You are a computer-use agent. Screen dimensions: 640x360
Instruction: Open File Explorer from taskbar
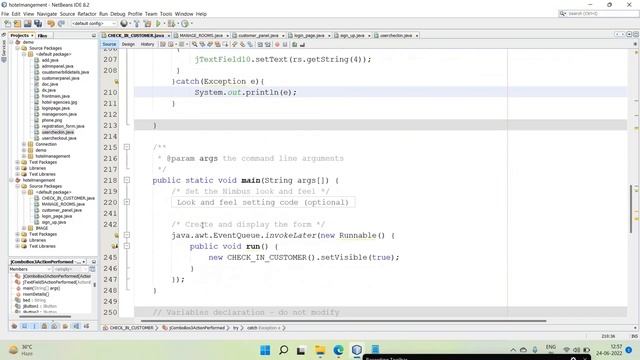[x=320, y=350]
